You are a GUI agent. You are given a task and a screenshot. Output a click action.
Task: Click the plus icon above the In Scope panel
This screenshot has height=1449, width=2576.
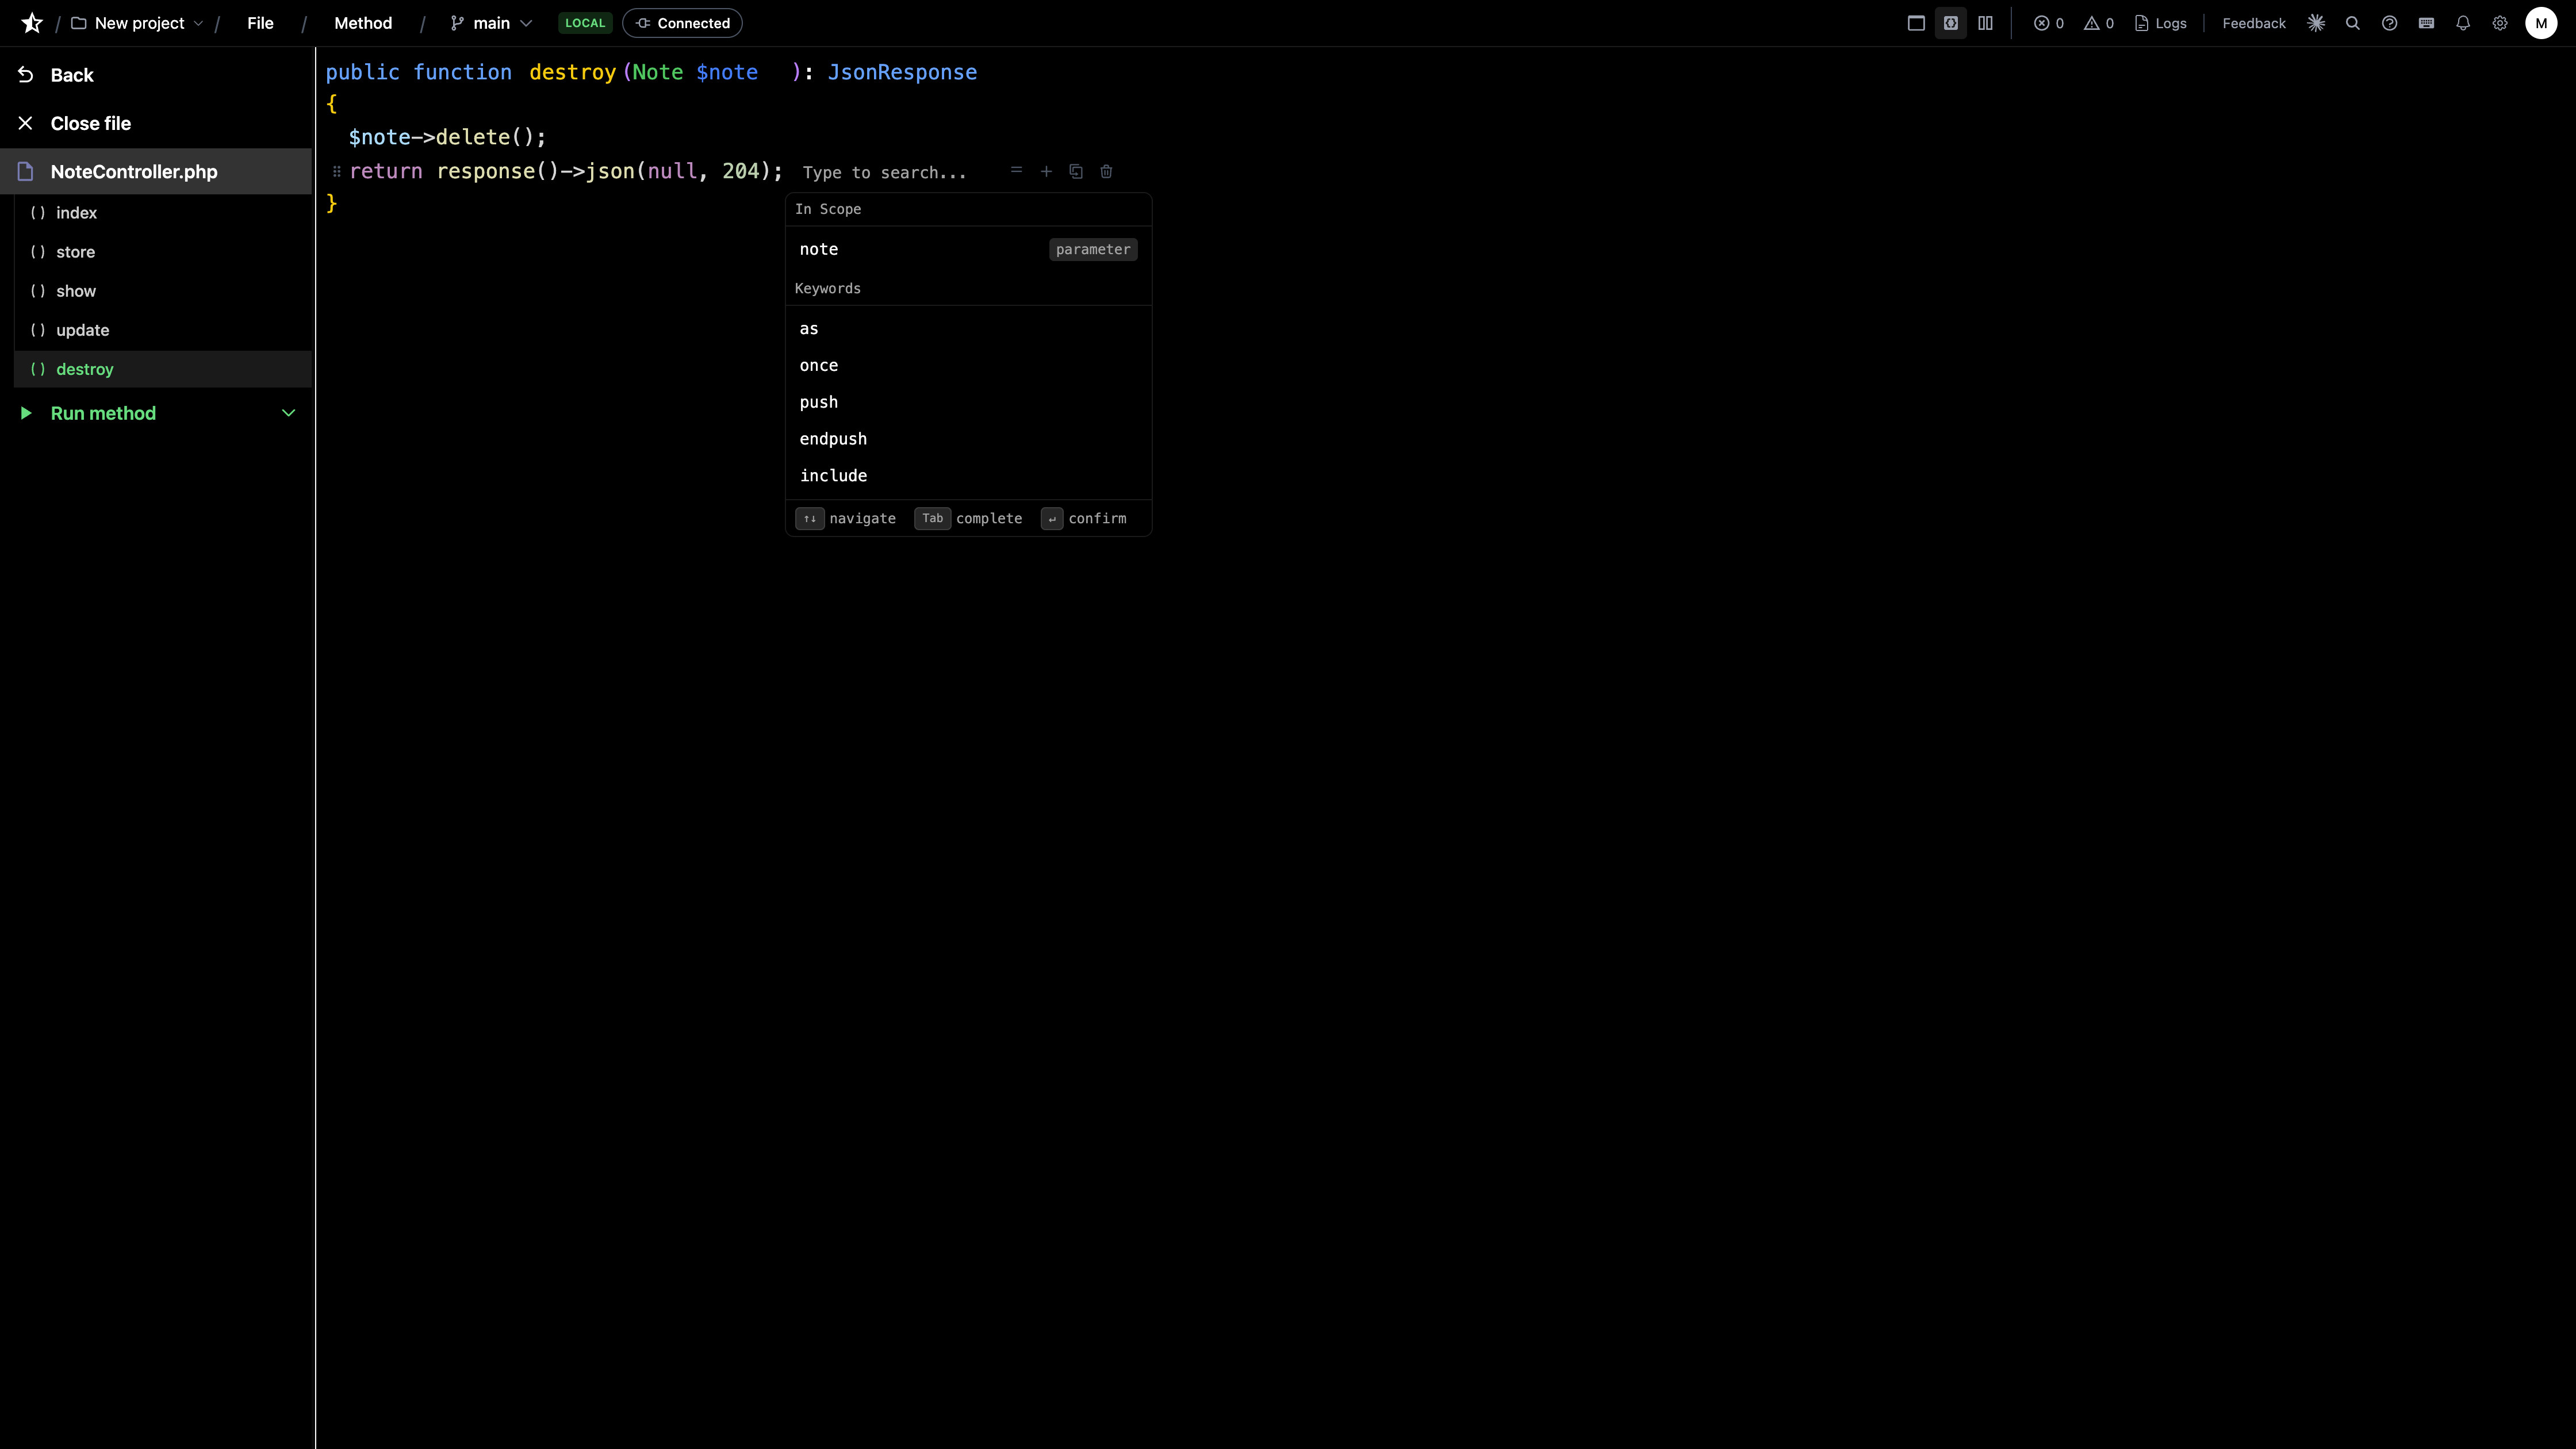coord(1046,171)
